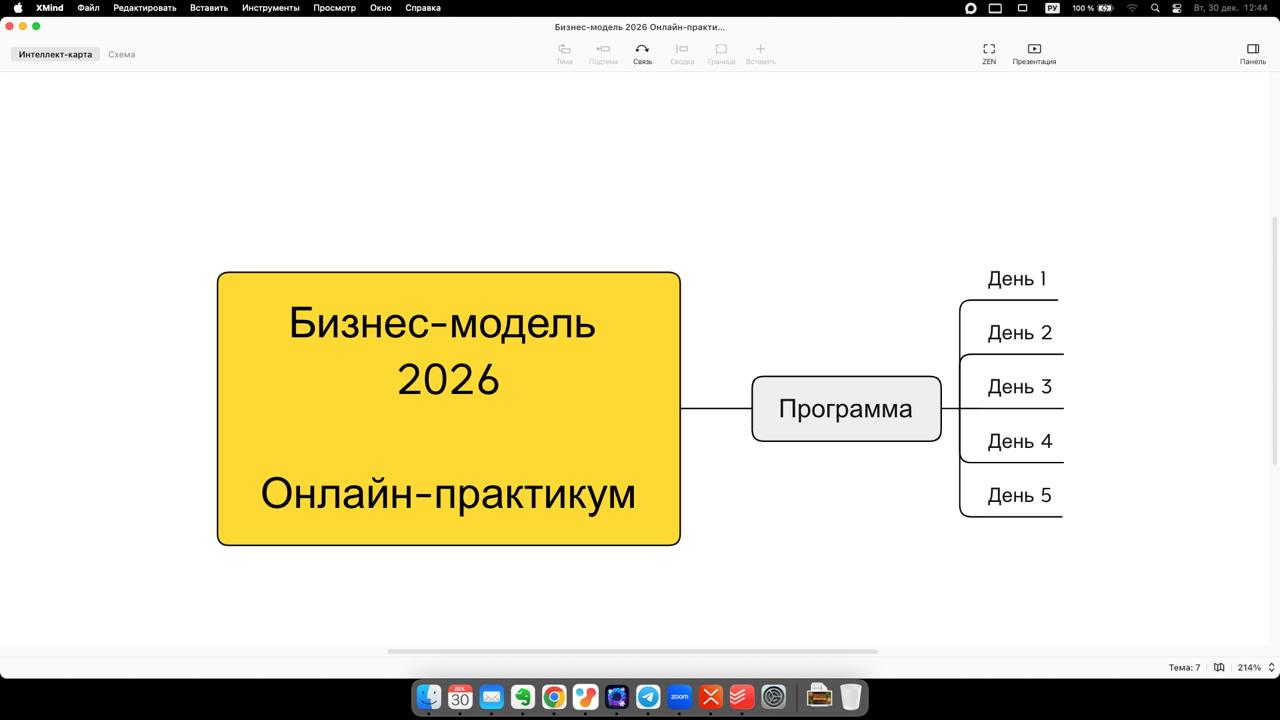Switch to Интеллект-карта view mode
1280x720 pixels.
(55, 55)
